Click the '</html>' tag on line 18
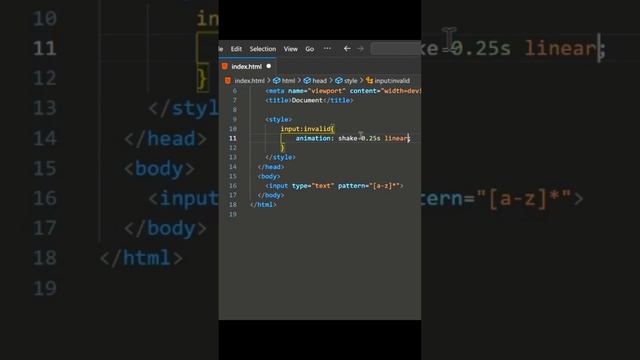Image resolution: width=640 pixels, height=360 pixels. pos(263,204)
